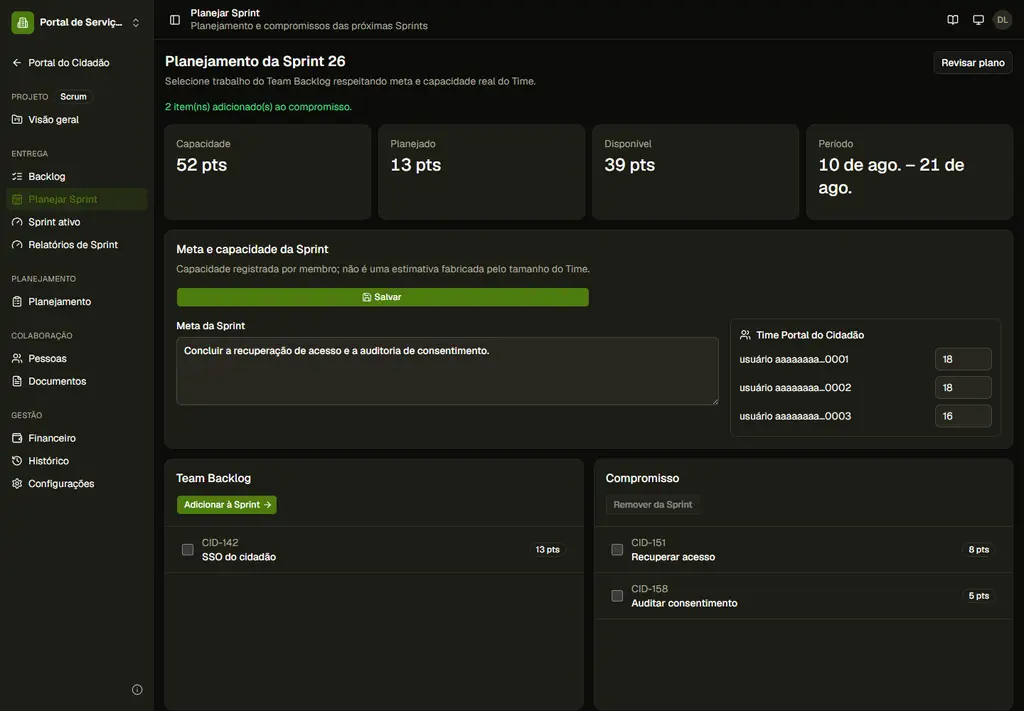
Task: Select Planejar Sprint menu item
Action: 77,199
